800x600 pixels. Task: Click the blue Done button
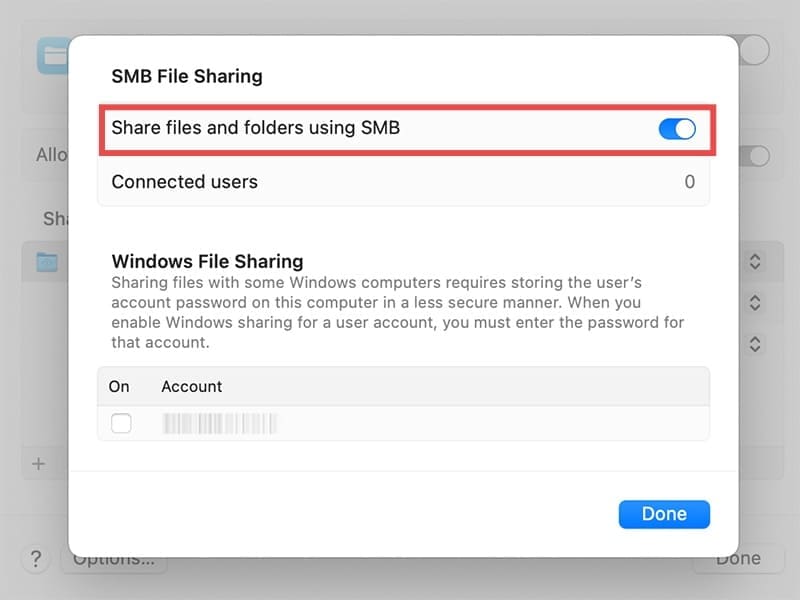(x=664, y=514)
